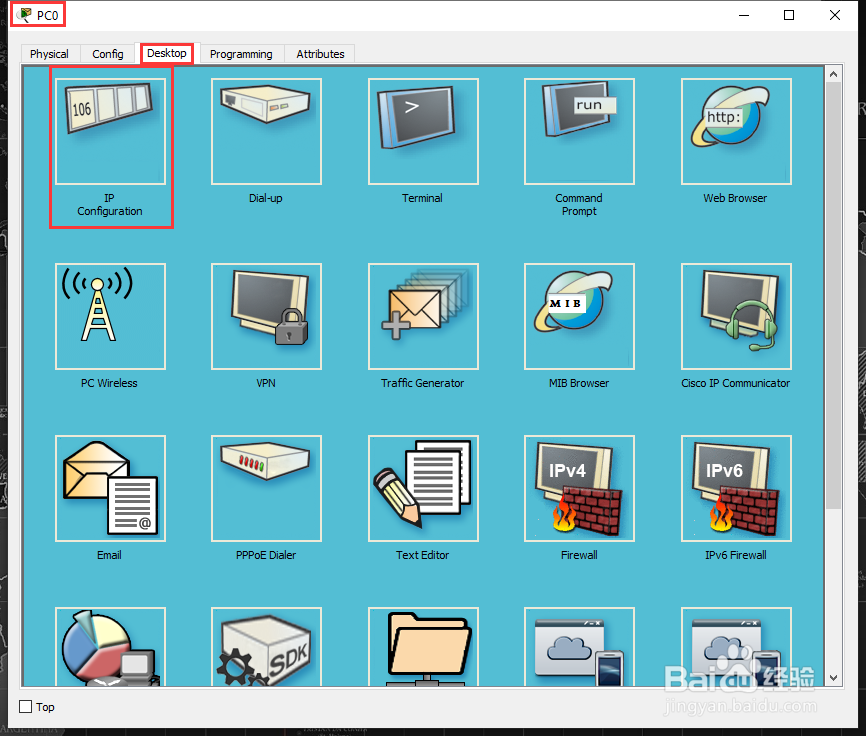Click the MIB Browser label

pyautogui.click(x=579, y=383)
